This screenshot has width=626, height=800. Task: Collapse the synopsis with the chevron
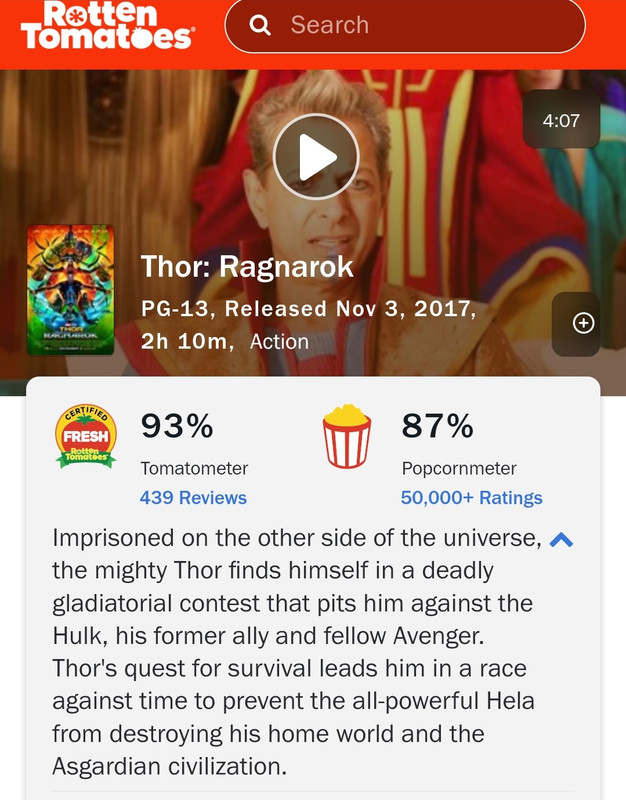[x=561, y=539]
